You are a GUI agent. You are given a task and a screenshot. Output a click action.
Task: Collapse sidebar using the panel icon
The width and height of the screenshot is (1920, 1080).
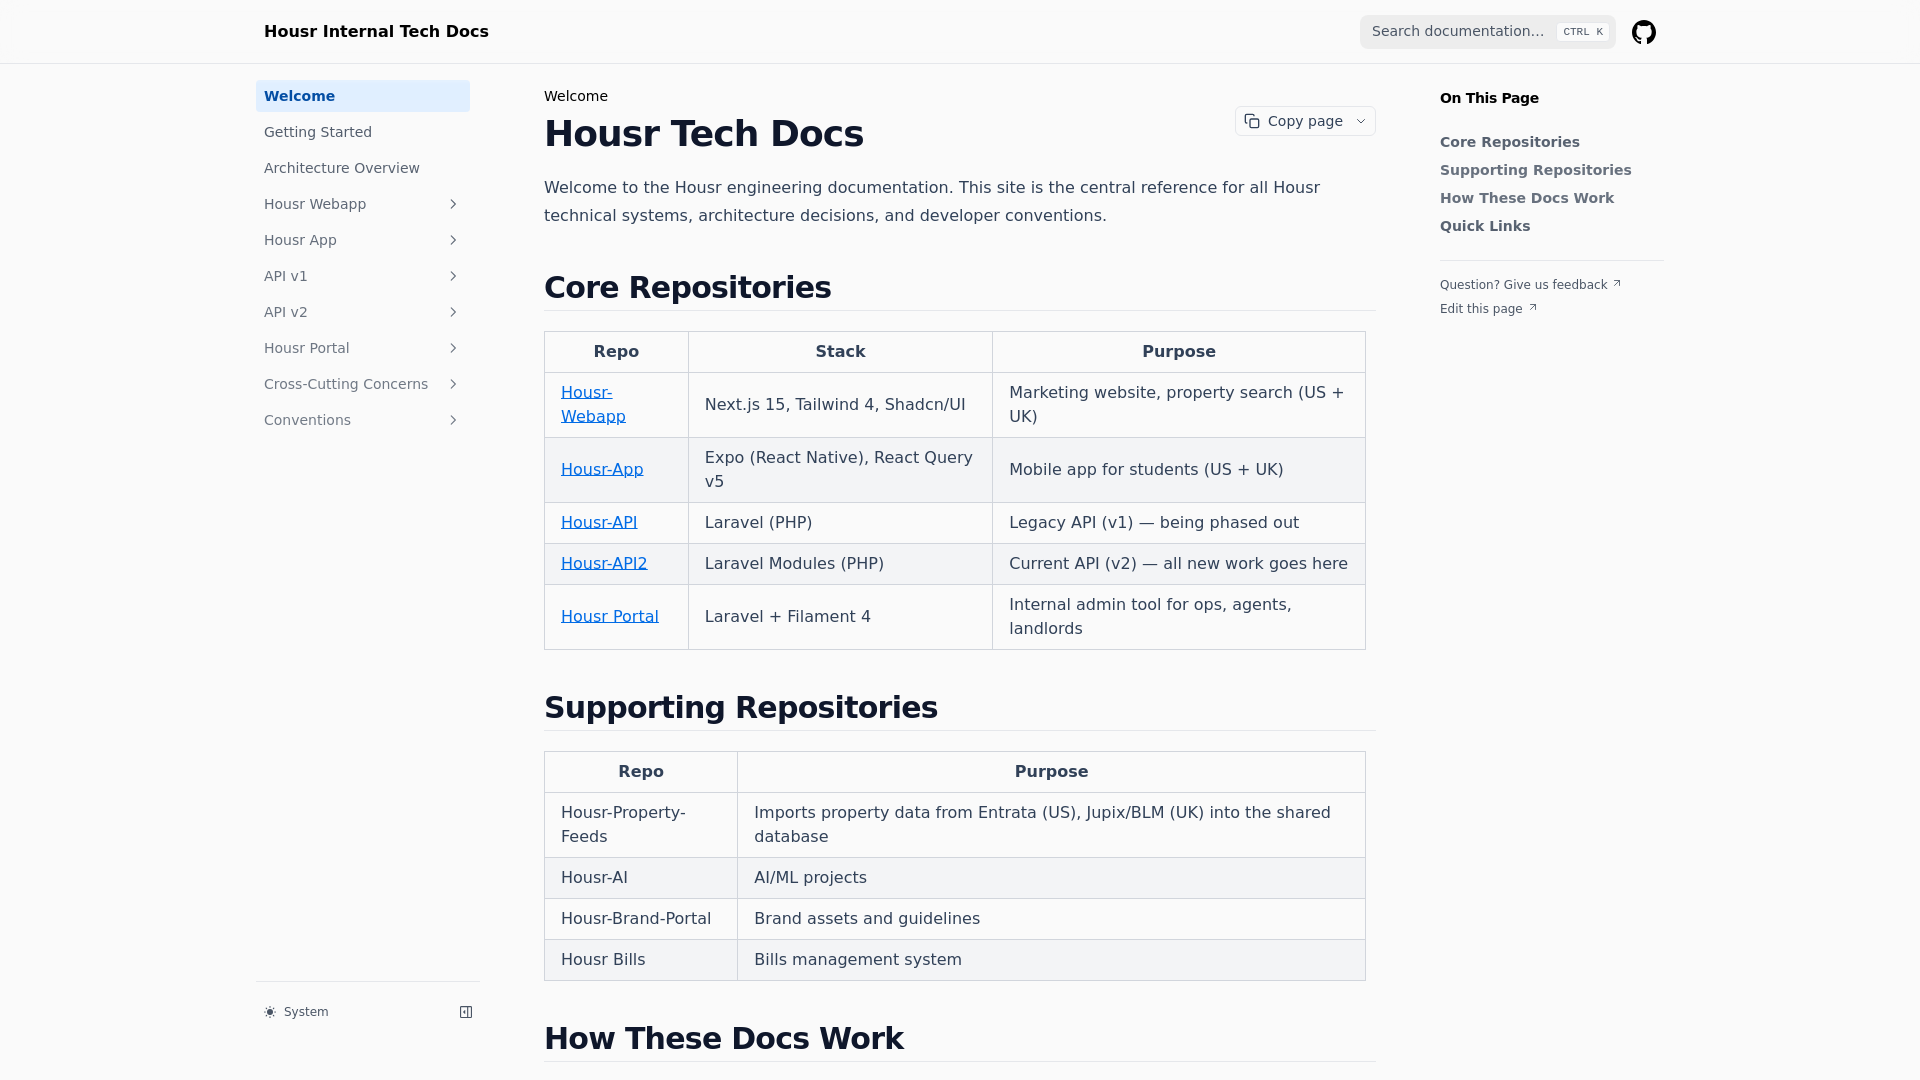tap(466, 1012)
